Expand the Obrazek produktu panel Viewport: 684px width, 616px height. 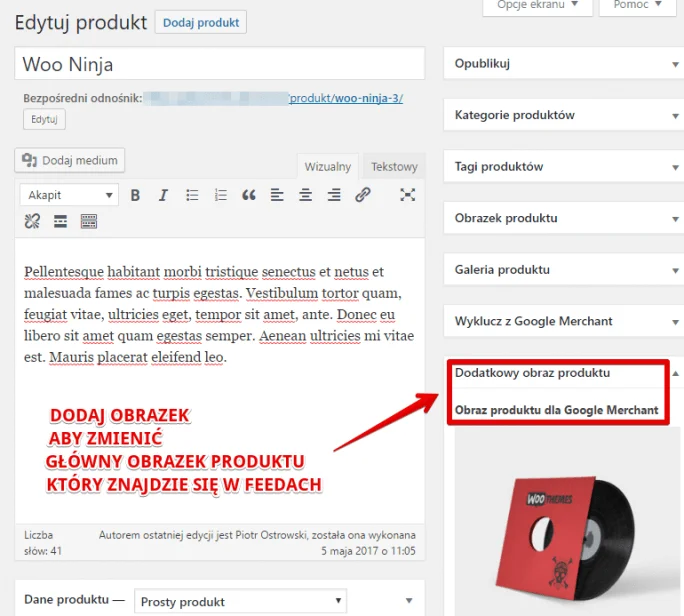(675, 219)
